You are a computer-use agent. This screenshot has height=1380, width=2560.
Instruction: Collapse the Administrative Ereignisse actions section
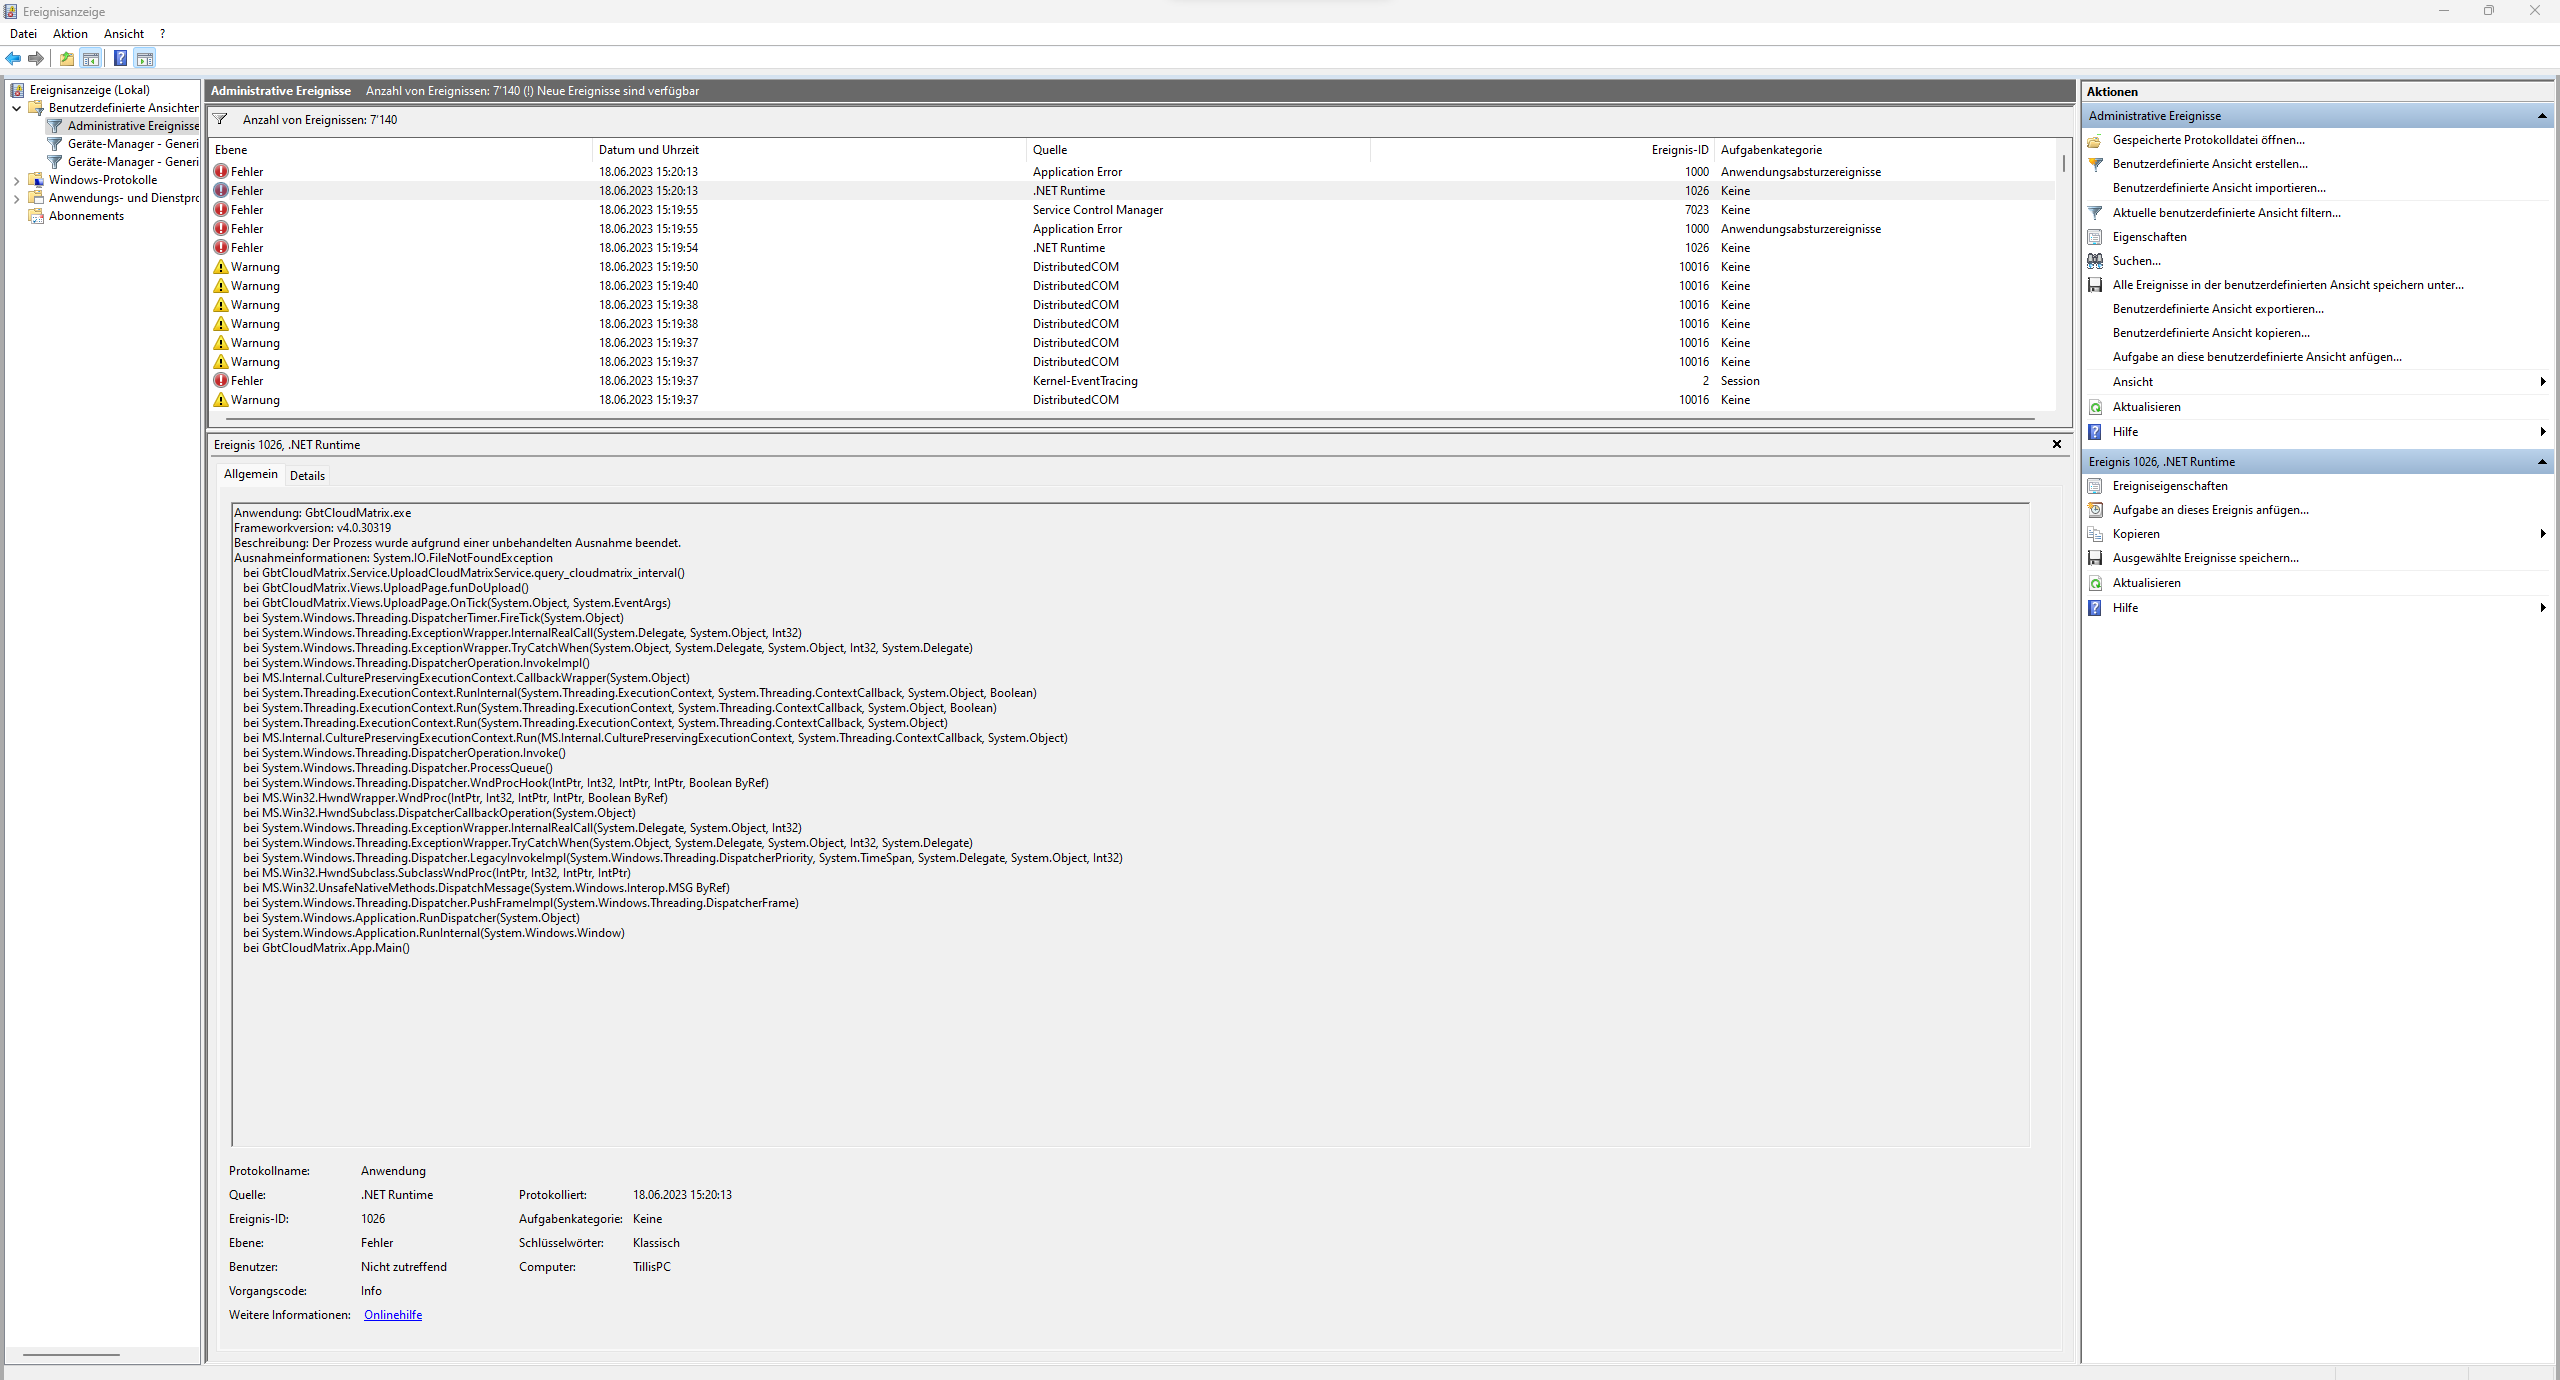click(x=2541, y=116)
